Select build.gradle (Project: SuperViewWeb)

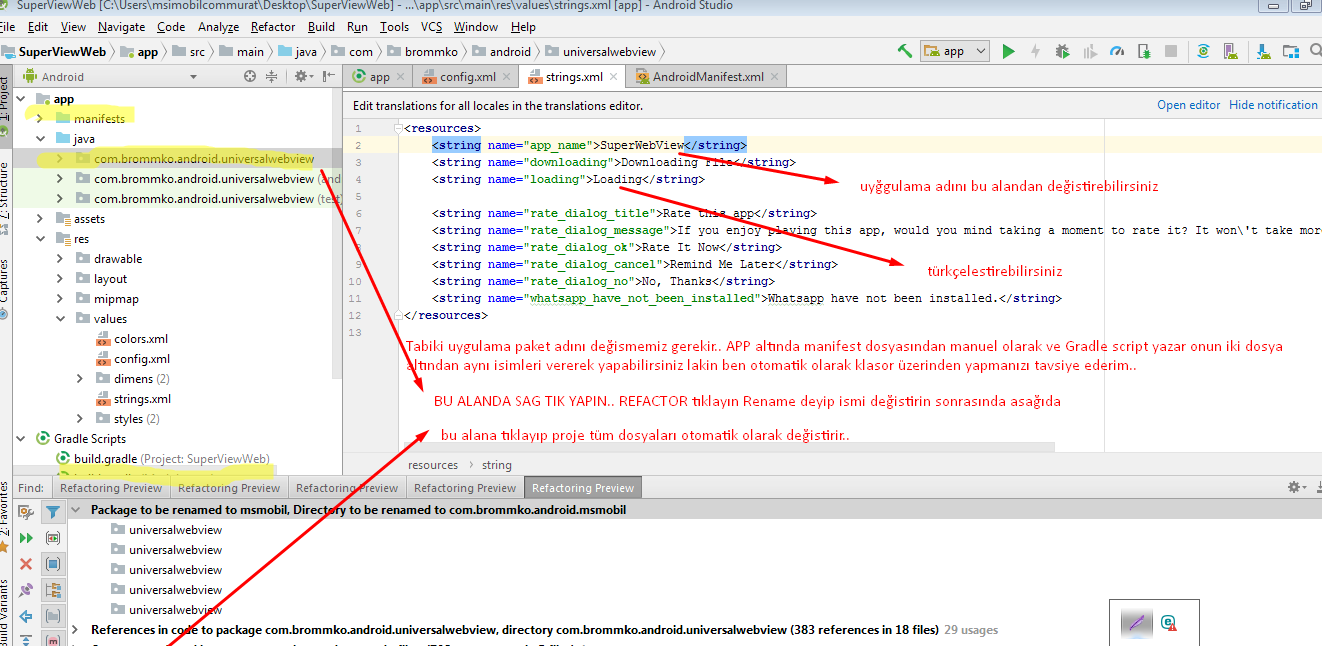point(163,459)
